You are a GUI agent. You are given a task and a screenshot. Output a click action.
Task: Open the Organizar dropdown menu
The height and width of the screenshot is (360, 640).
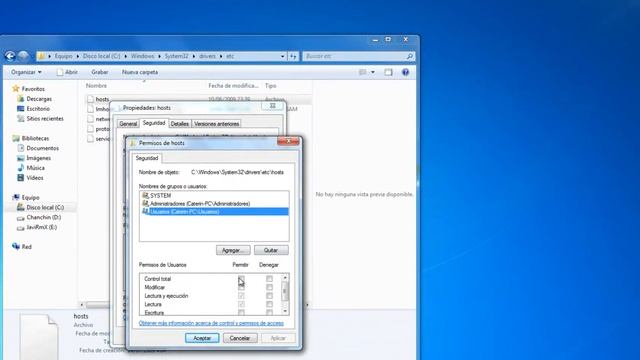click(x=26, y=72)
